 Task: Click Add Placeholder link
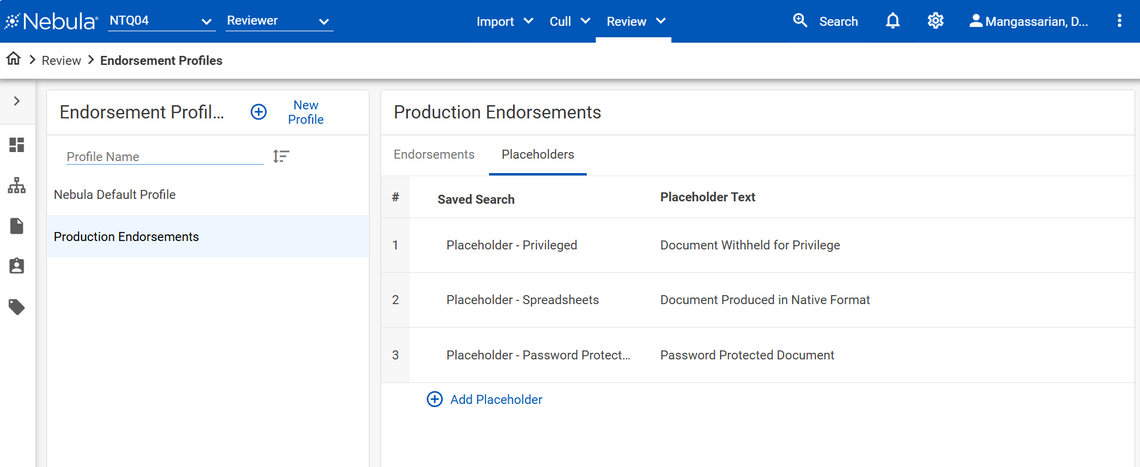485,399
